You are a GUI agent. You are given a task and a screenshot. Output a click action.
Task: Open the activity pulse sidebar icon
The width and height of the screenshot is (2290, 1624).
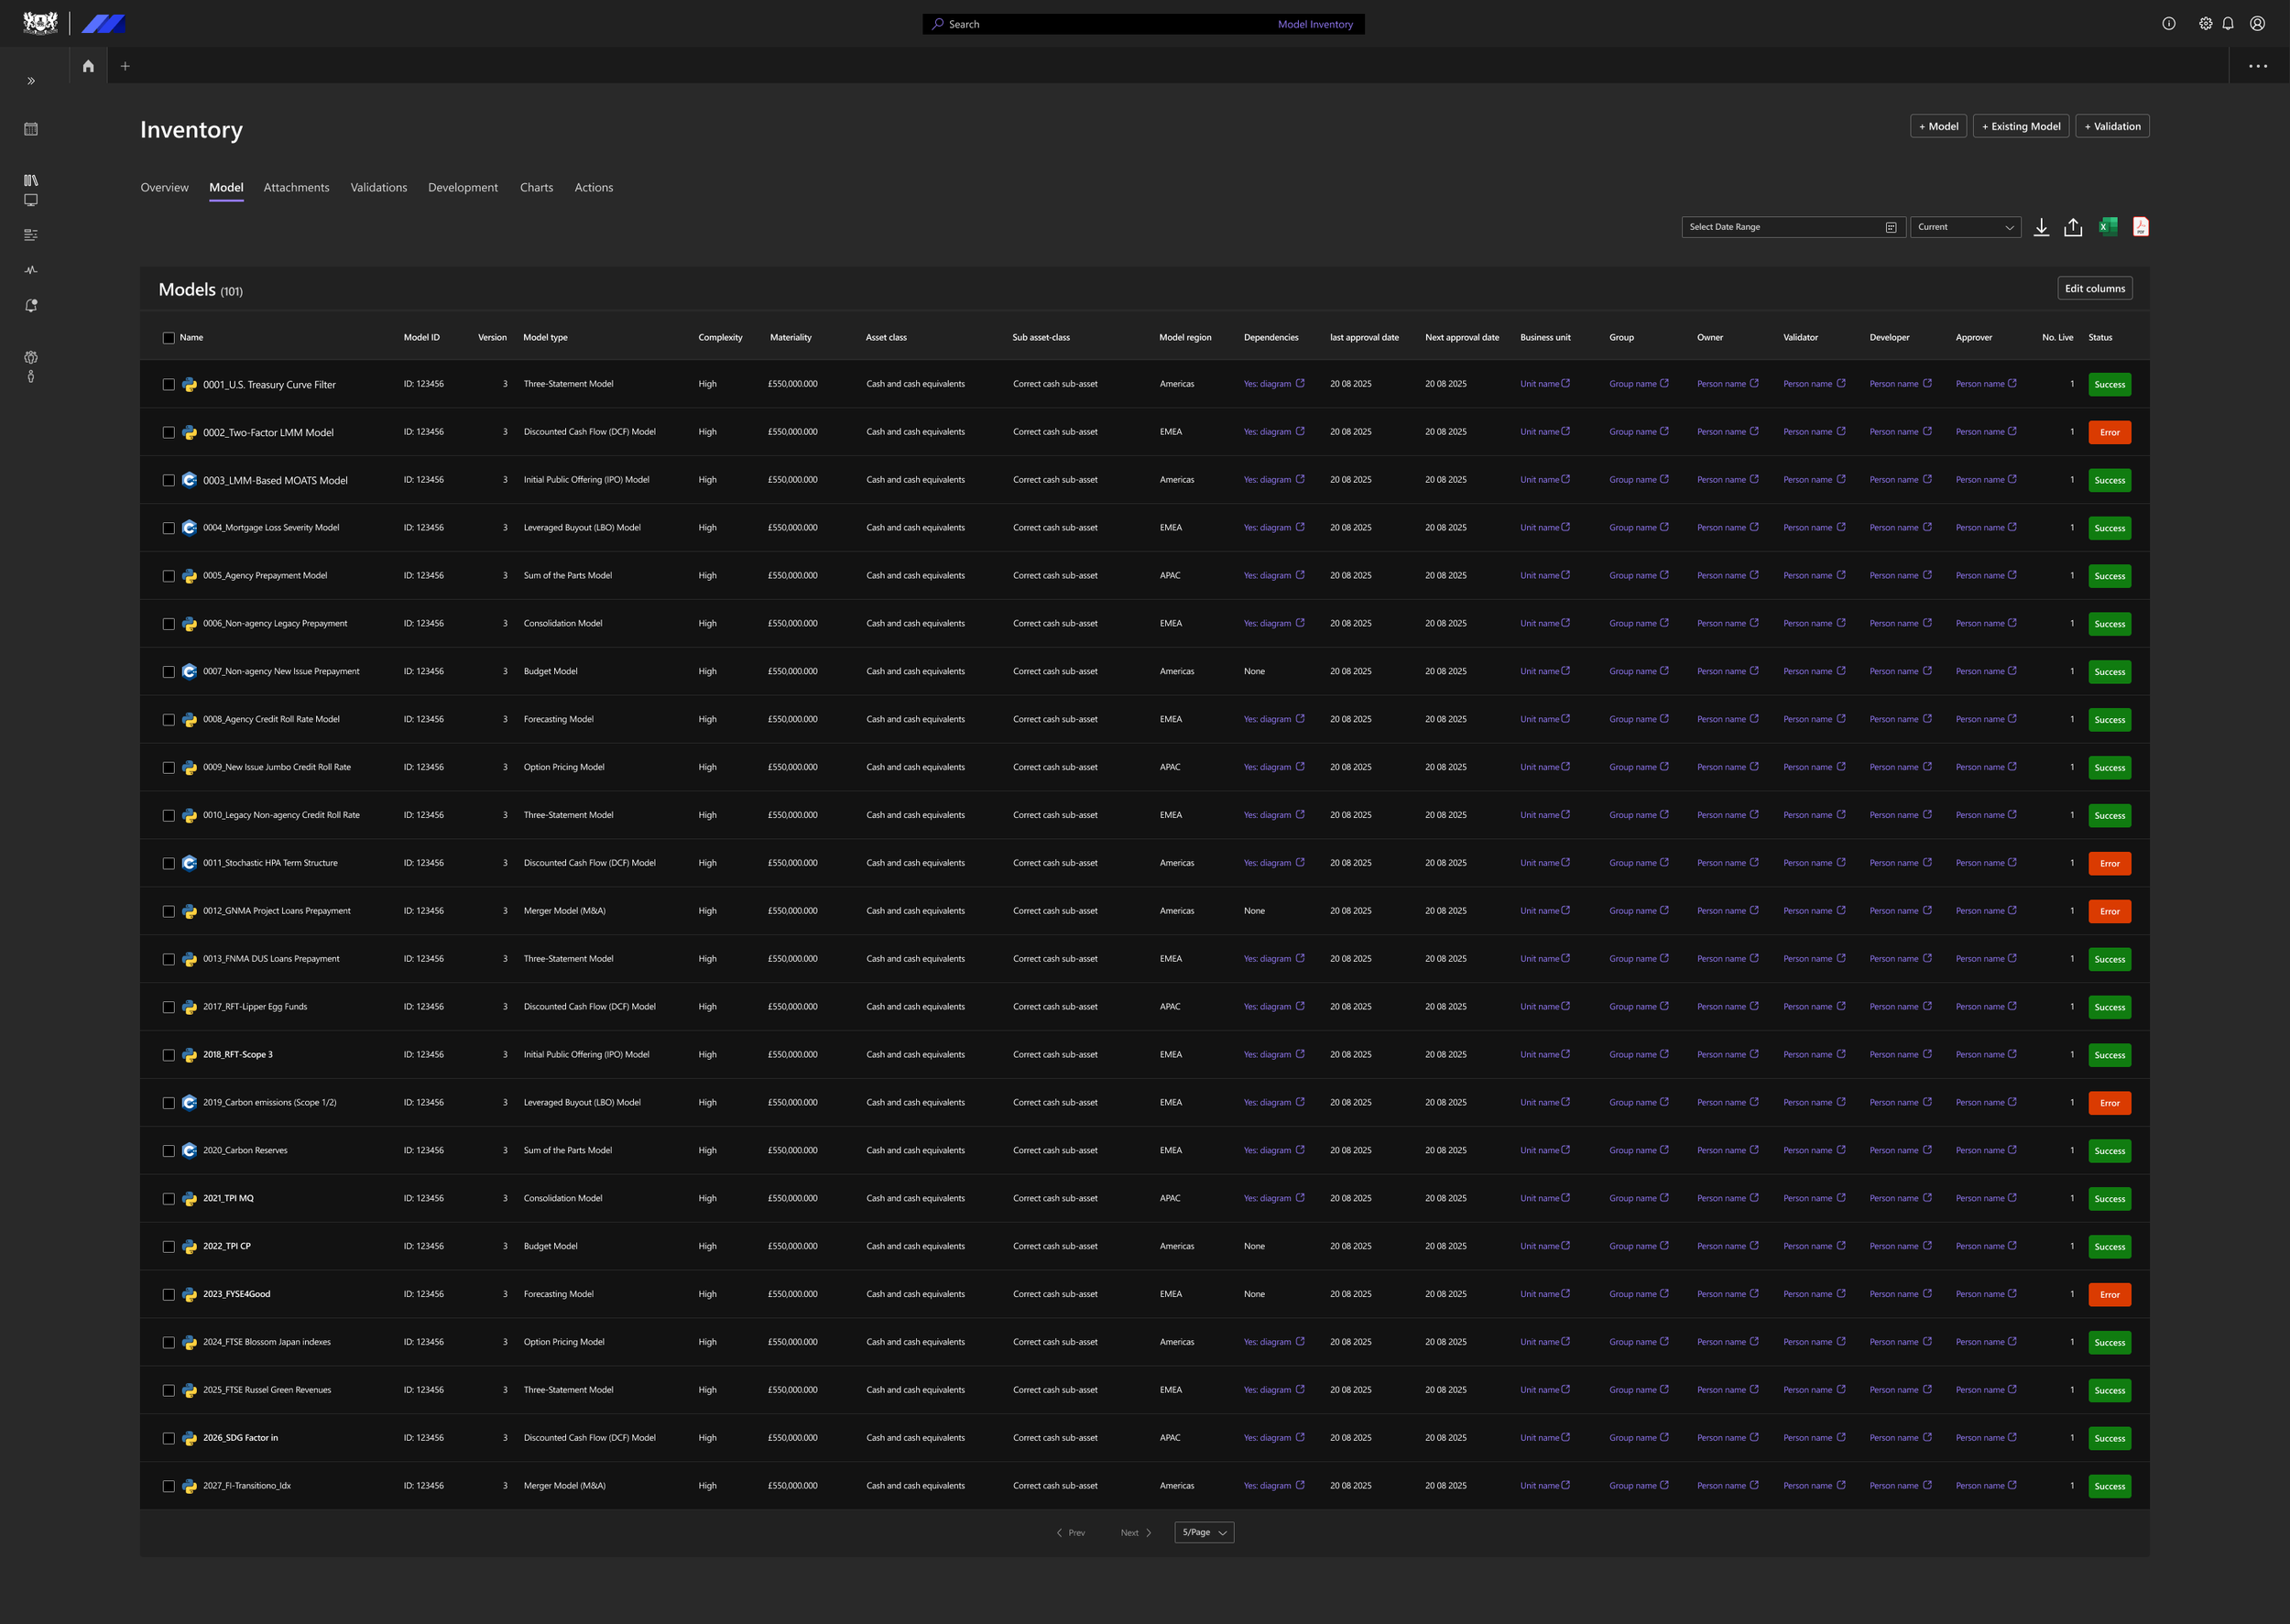[x=31, y=270]
